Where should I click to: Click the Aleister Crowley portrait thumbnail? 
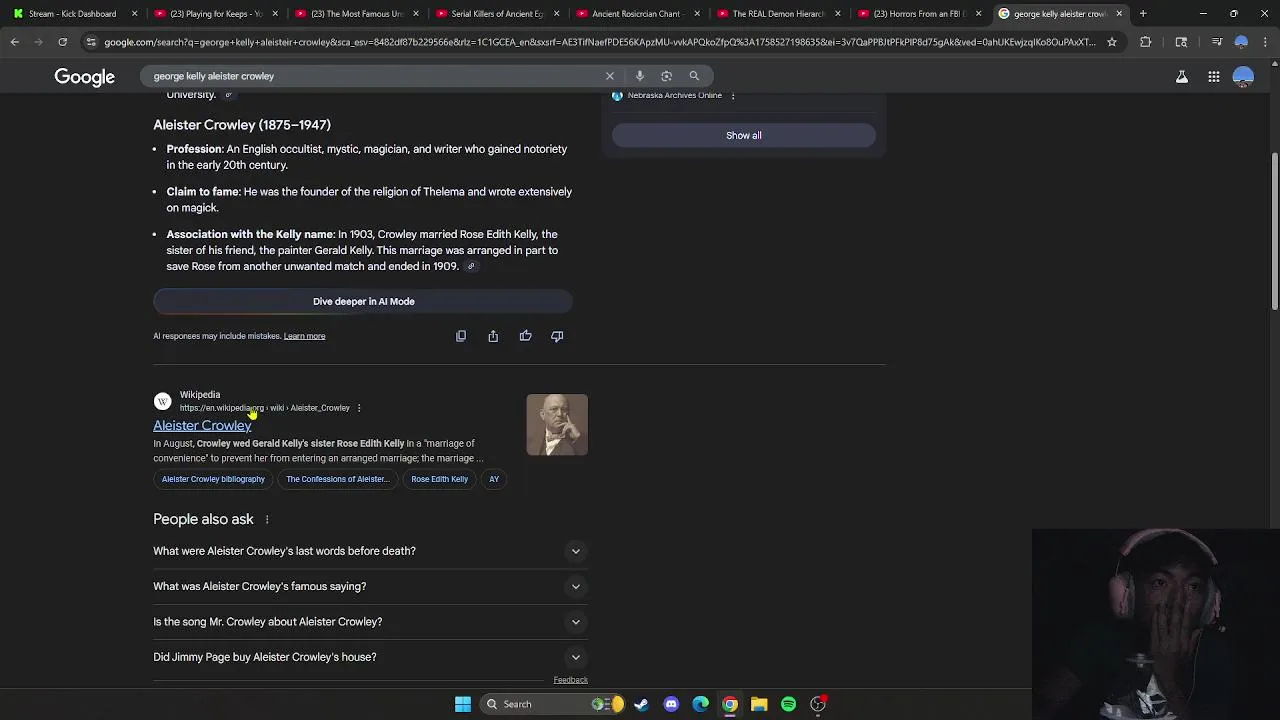557,425
